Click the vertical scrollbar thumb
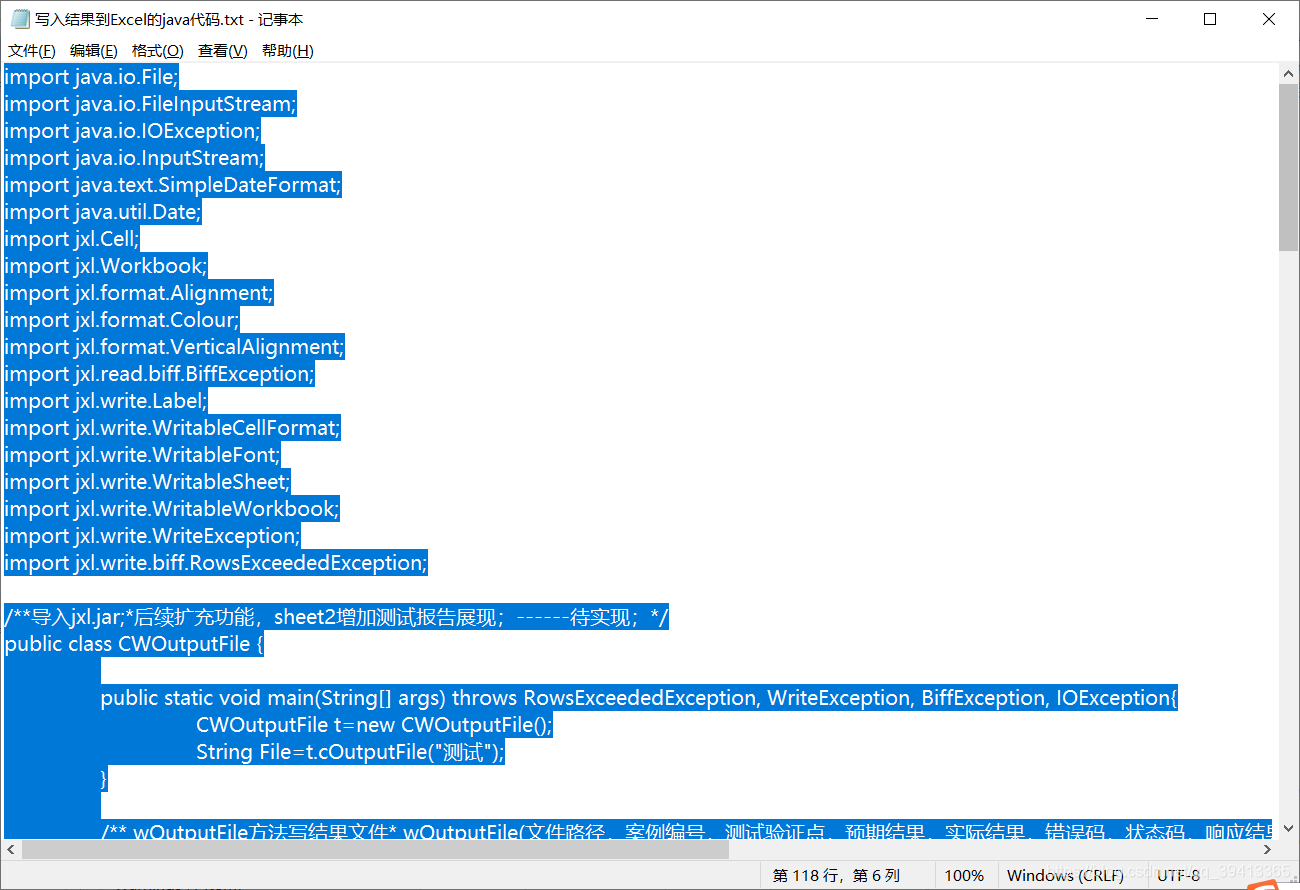 [x=1288, y=168]
